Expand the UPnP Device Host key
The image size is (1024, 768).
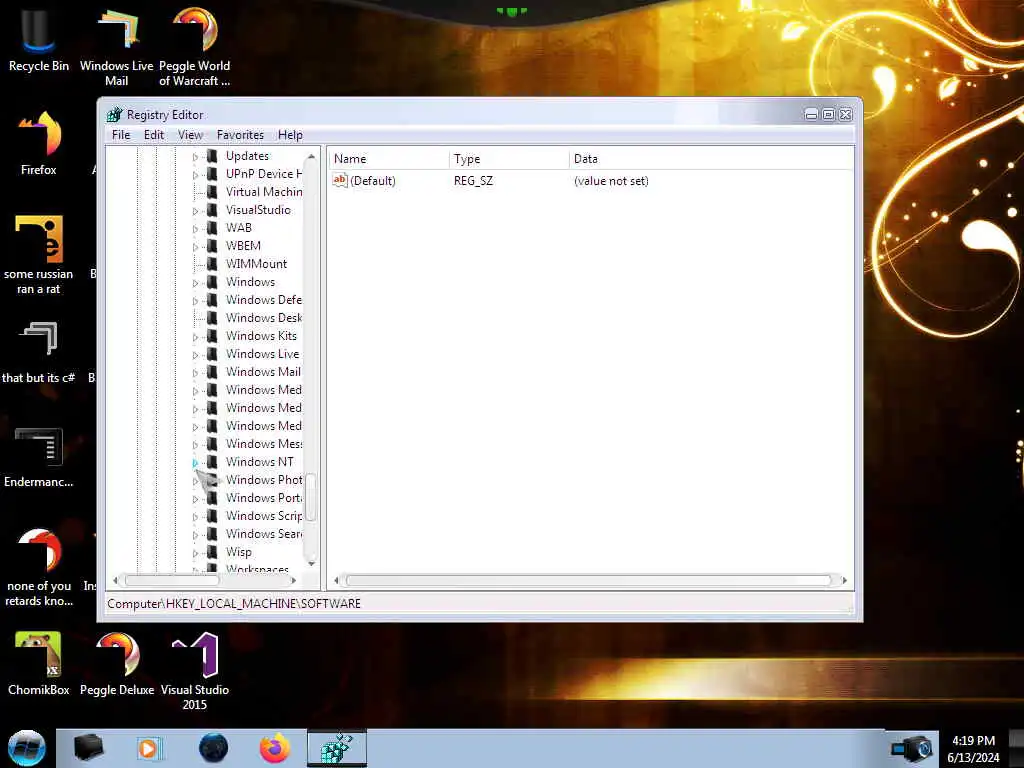pyautogui.click(x=195, y=174)
